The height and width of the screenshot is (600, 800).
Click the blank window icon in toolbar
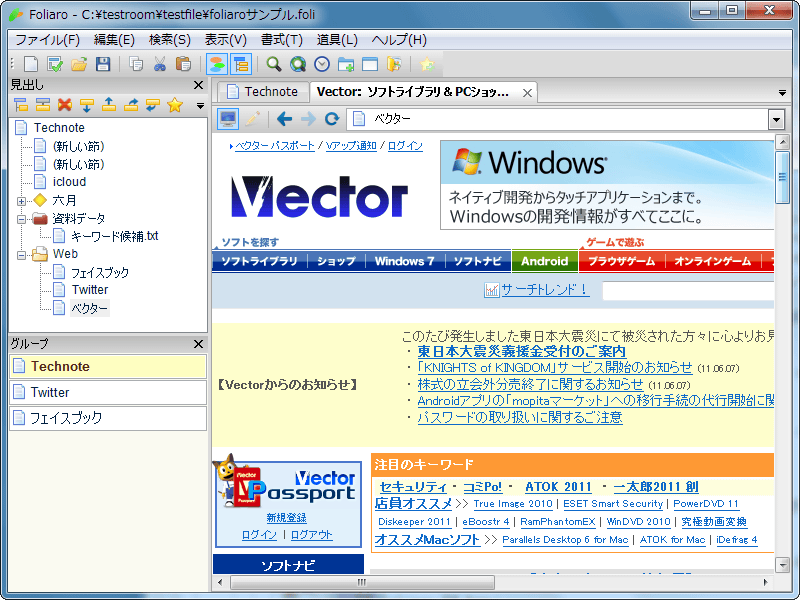(x=370, y=64)
